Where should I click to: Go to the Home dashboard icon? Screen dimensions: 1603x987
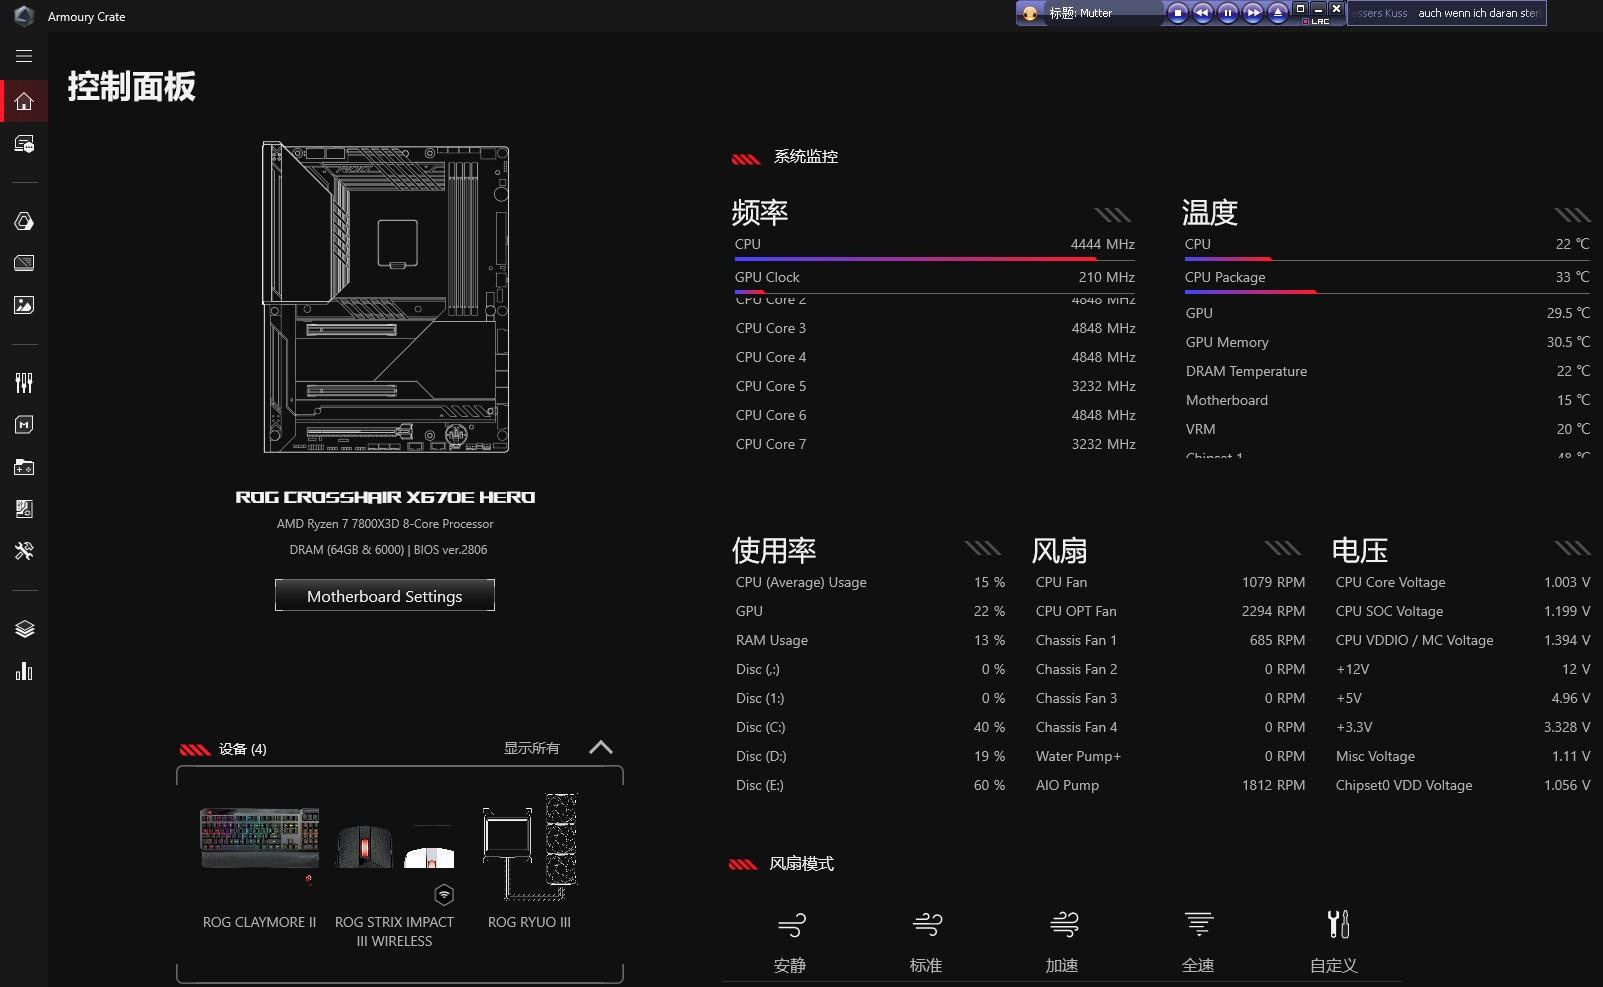[24, 101]
